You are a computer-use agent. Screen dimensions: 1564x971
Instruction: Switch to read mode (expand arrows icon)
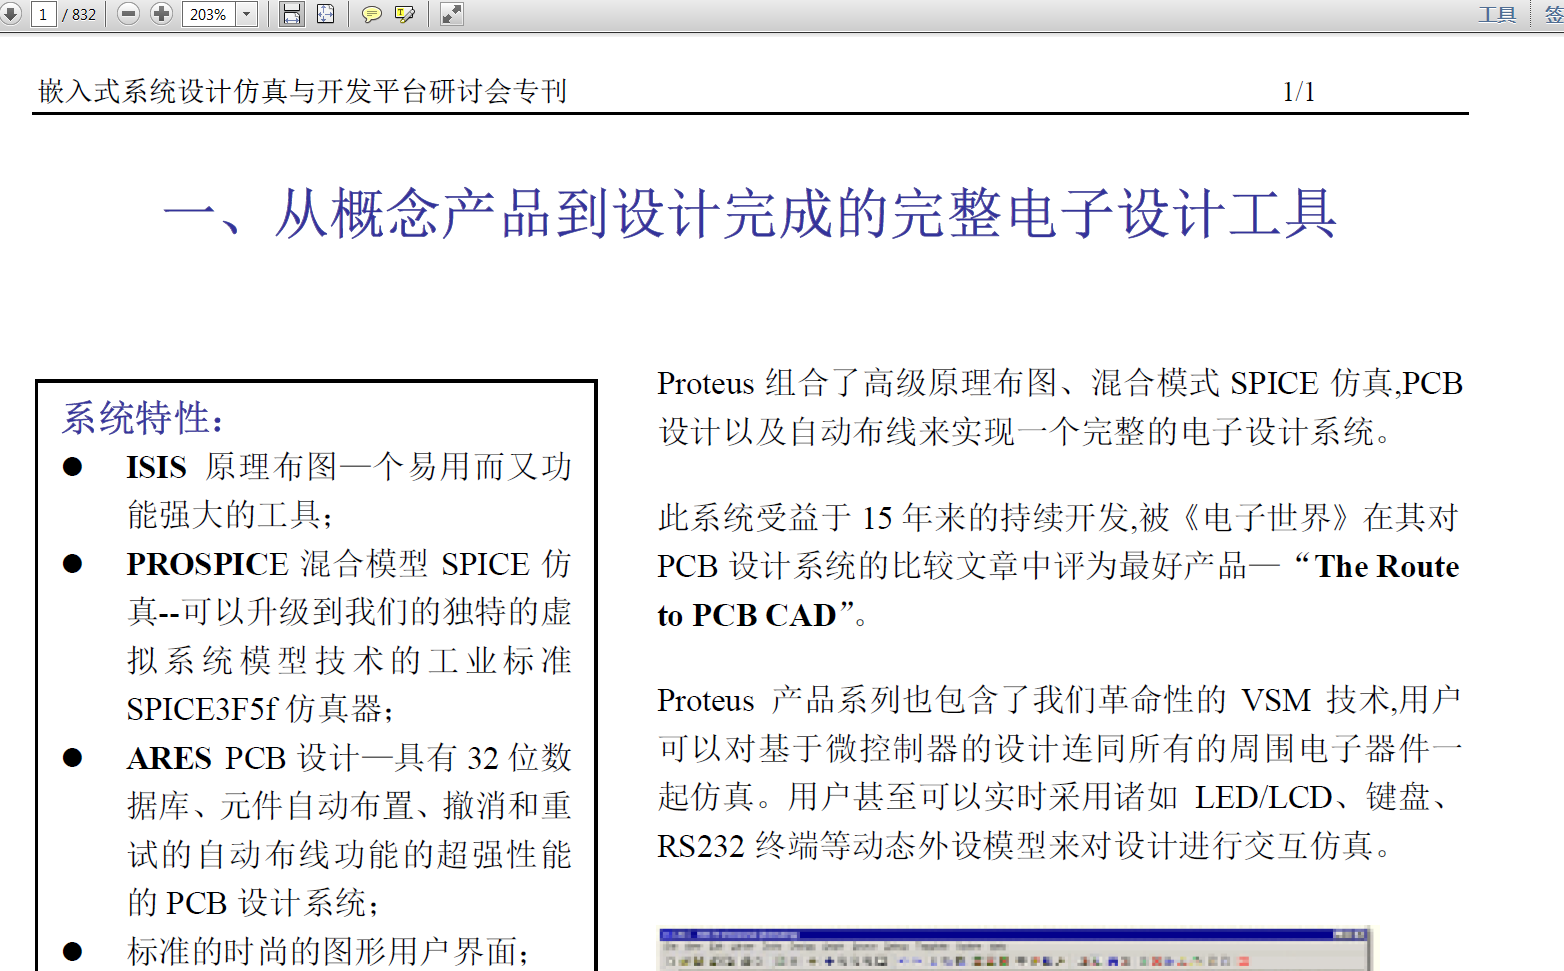pyautogui.click(x=451, y=14)
